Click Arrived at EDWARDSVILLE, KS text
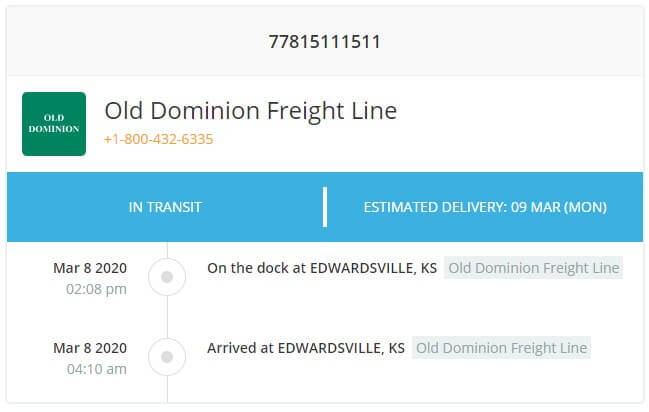Viewport: 649px width, 412px height. click(x=306, y=348)
